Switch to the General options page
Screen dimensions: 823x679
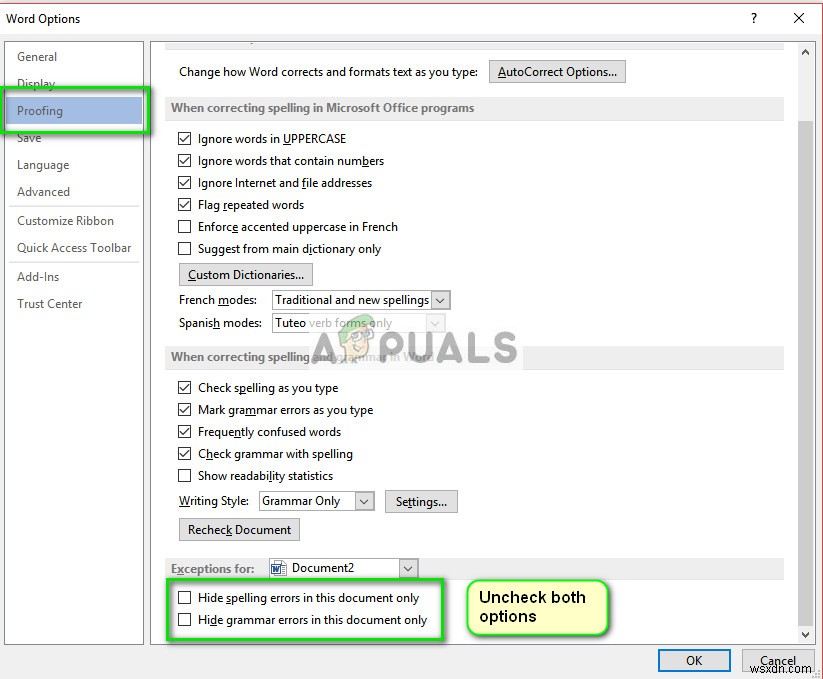pos(36,57)
